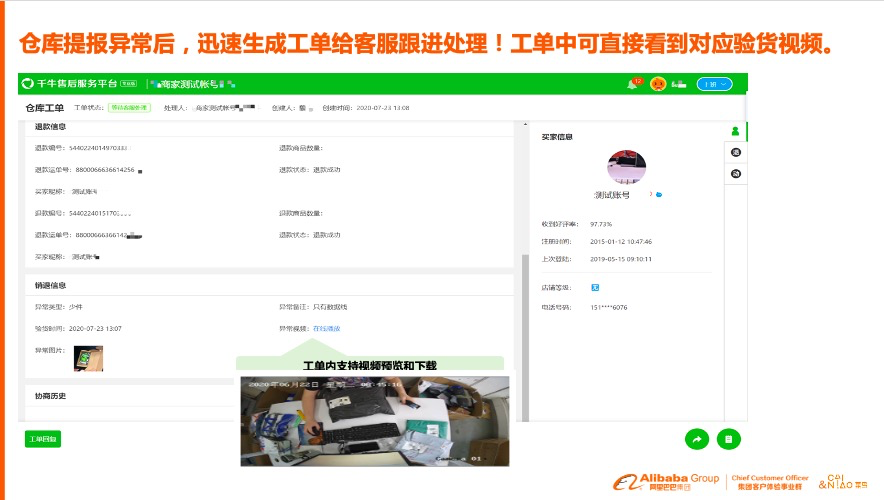
Task: Click the warehouse inspection video preview
Action: [375, 421]
